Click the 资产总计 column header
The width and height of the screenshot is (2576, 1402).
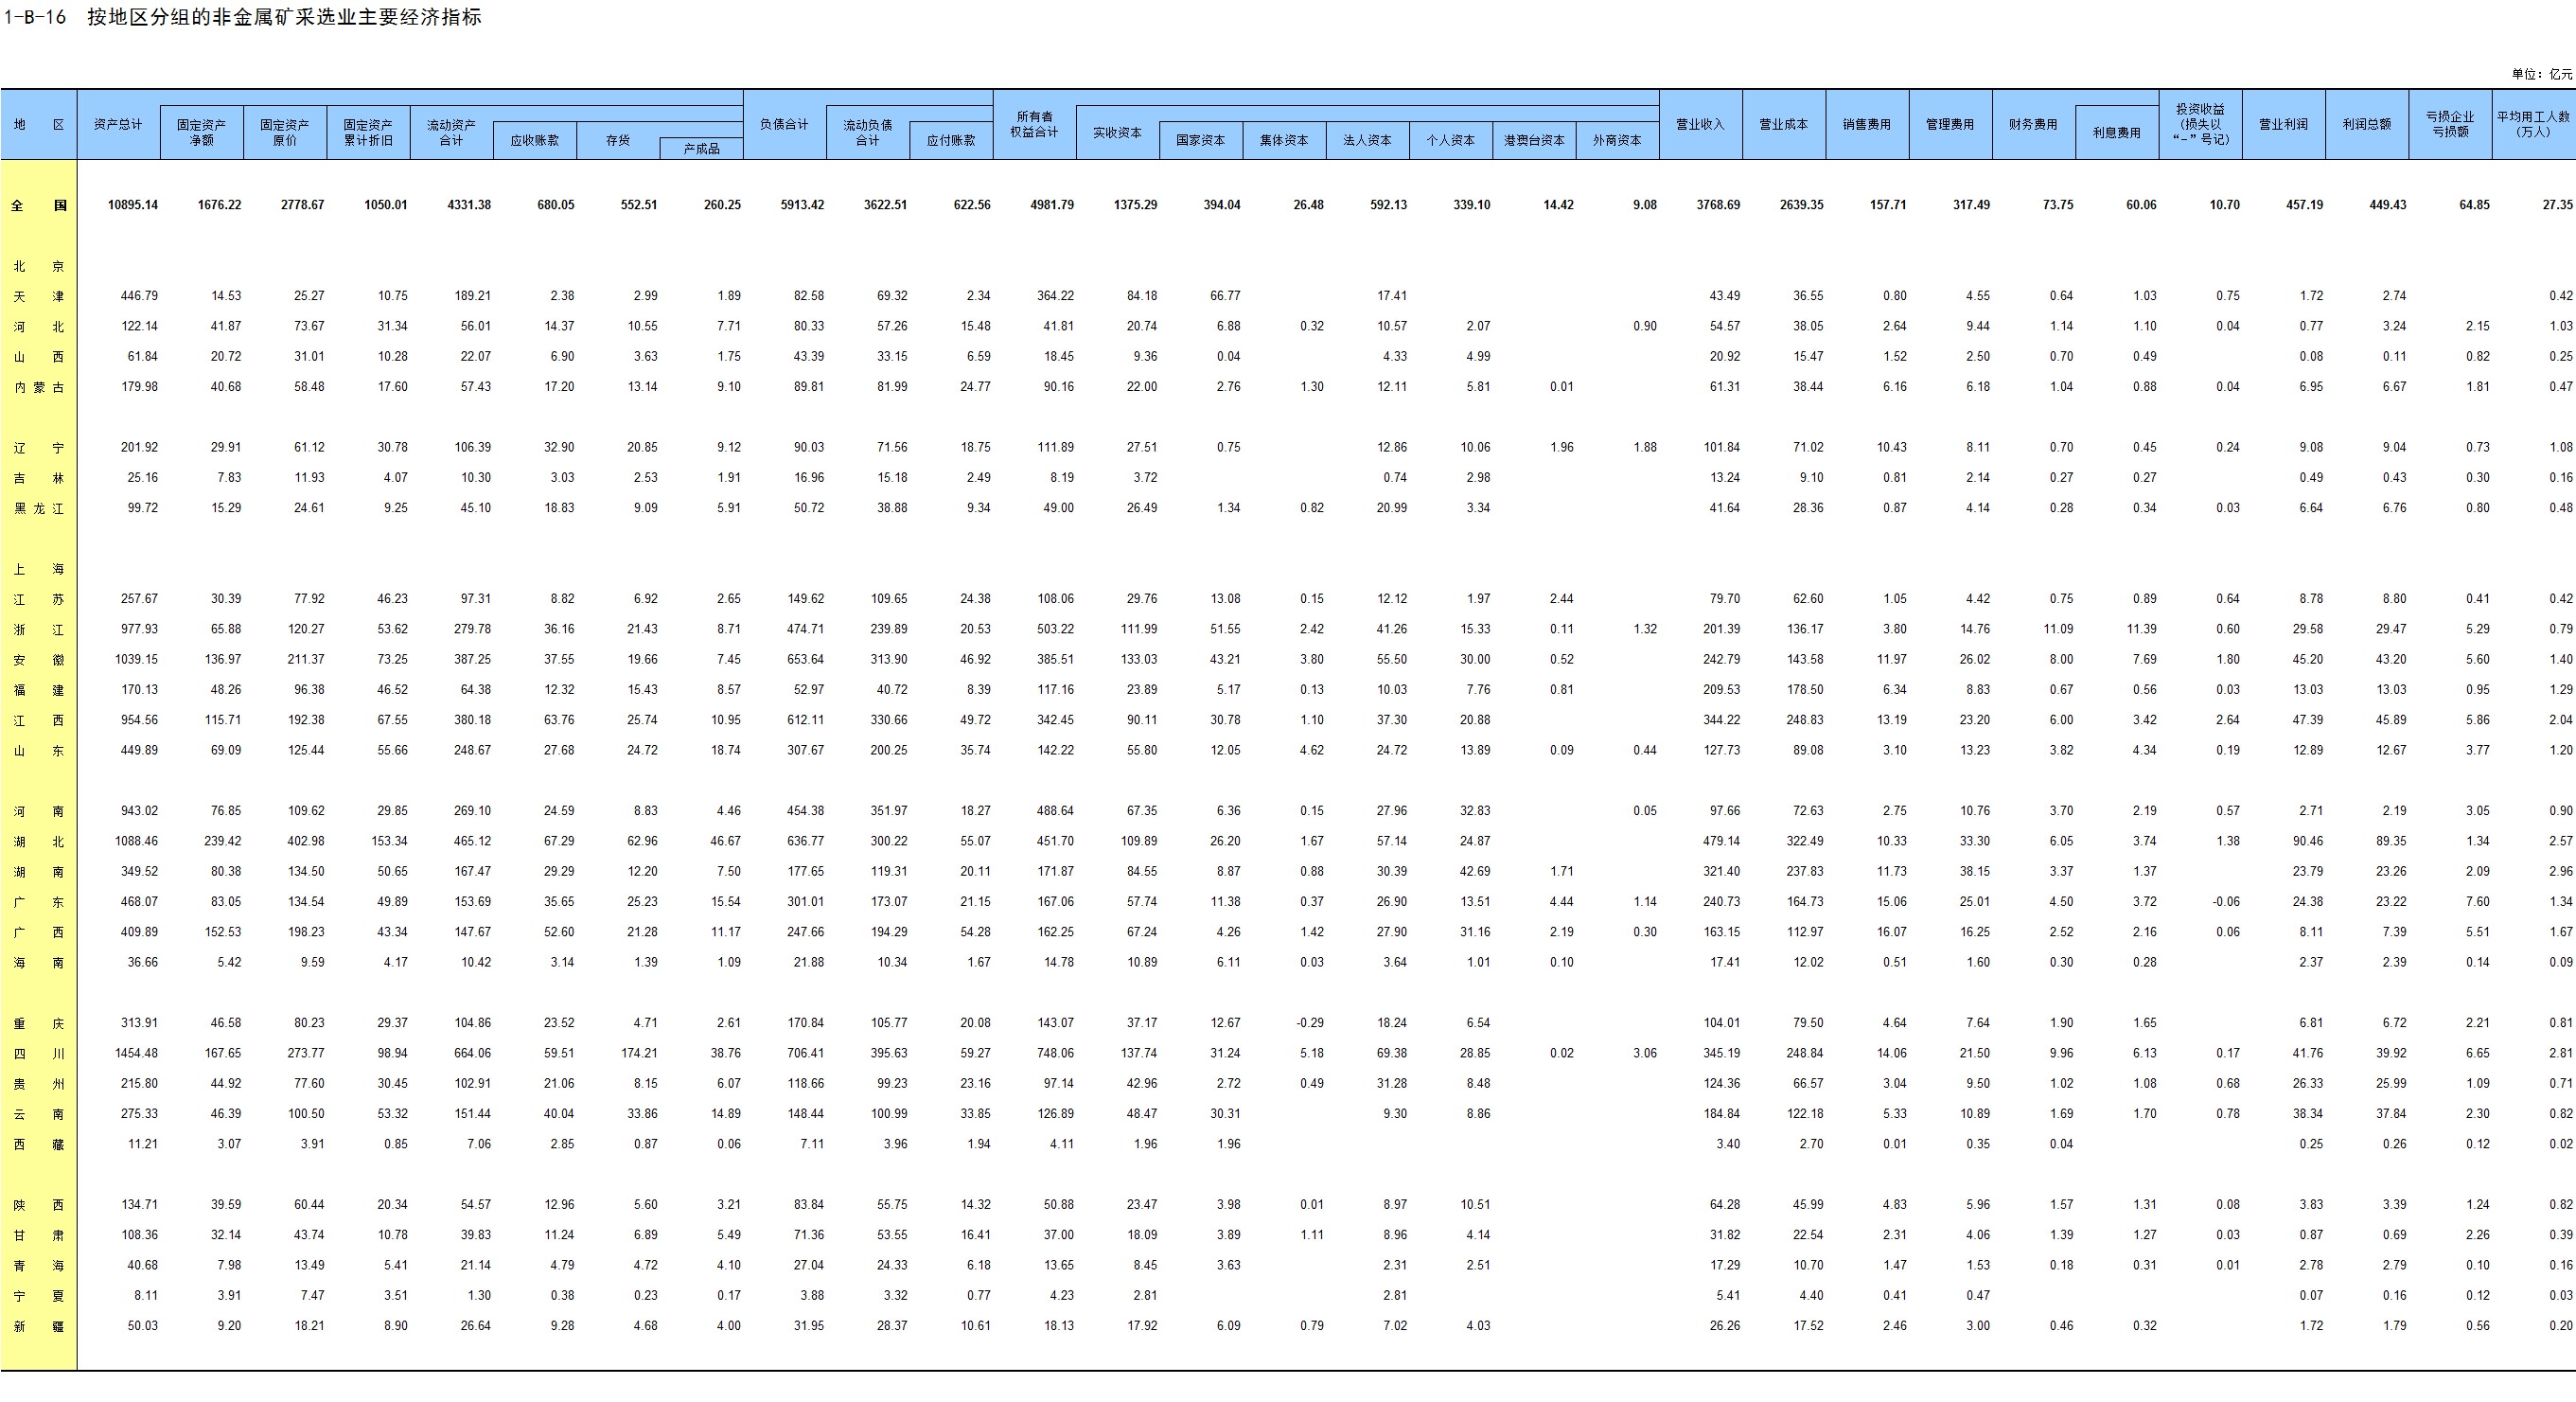118,125
